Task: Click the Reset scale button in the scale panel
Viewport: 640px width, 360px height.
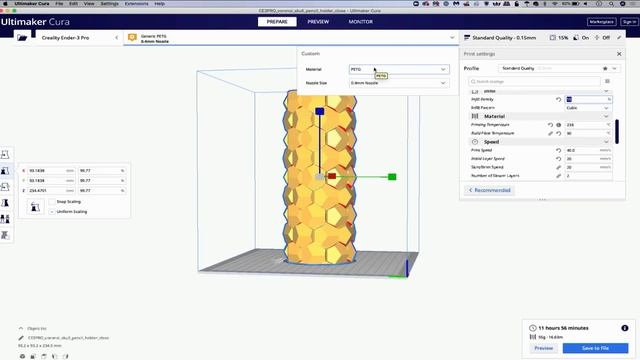Action: coord(35,207)
